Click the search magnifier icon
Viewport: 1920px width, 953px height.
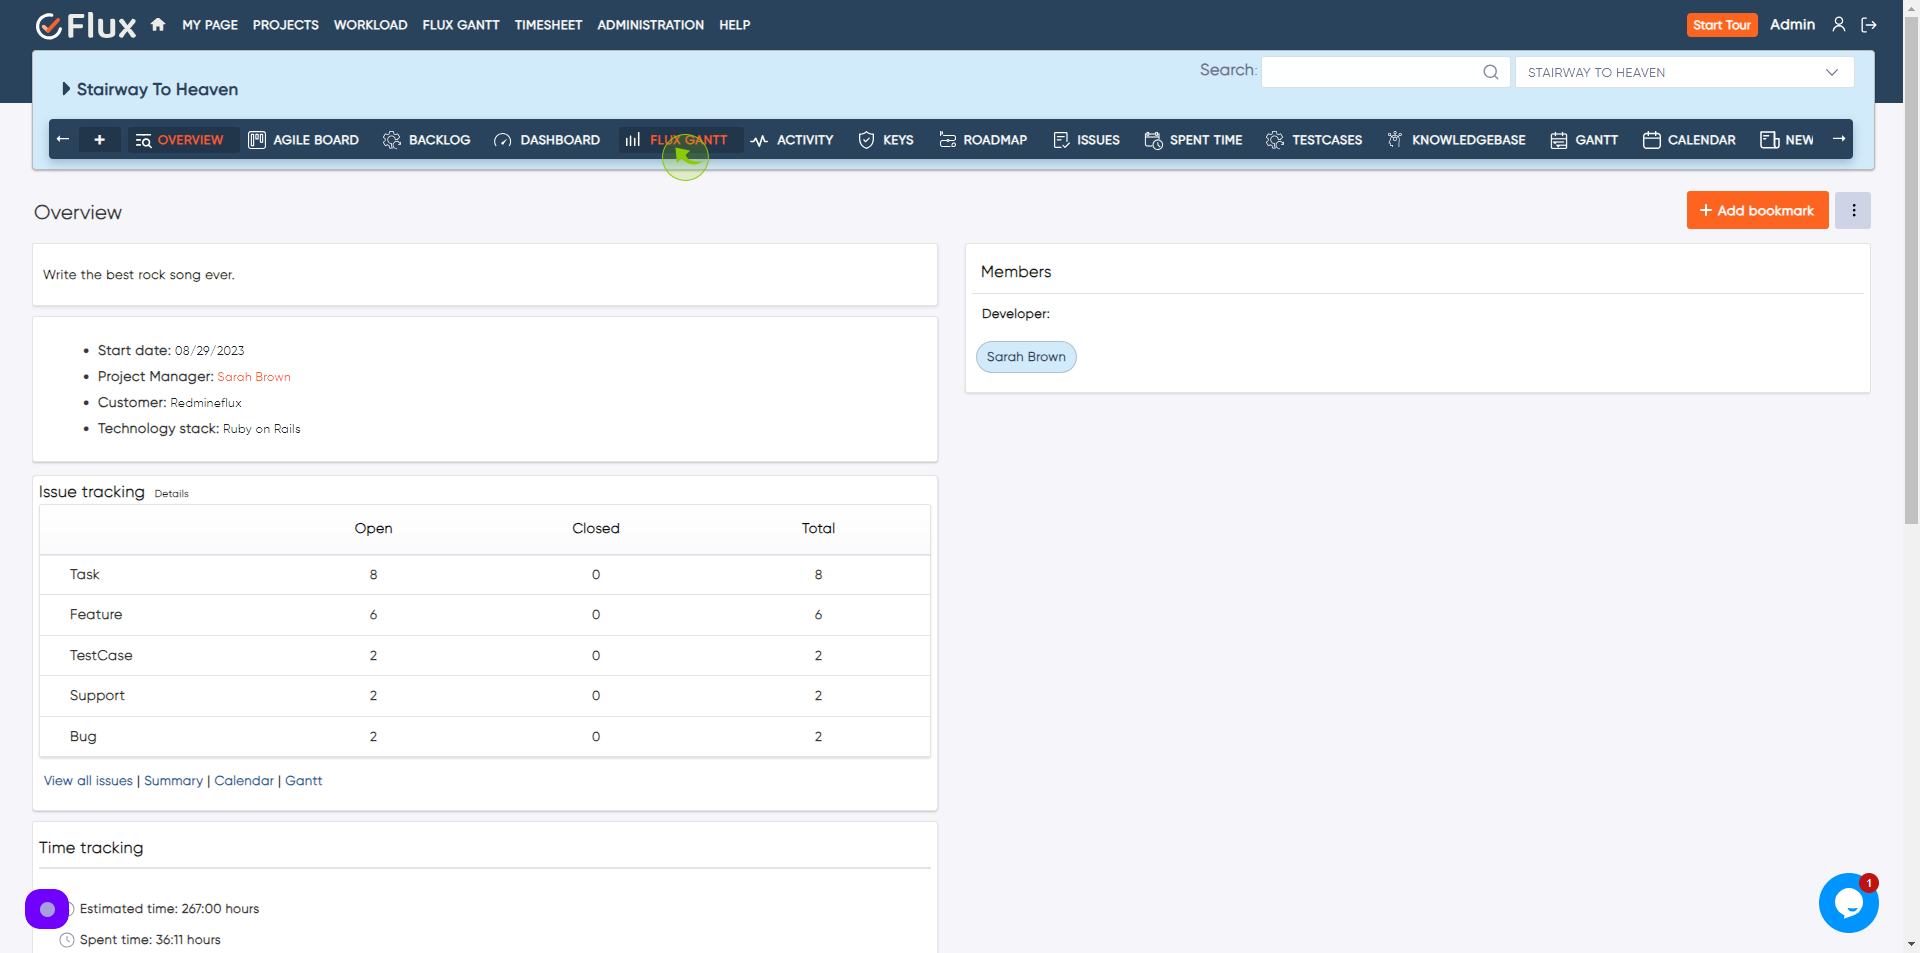point(1490,72)
